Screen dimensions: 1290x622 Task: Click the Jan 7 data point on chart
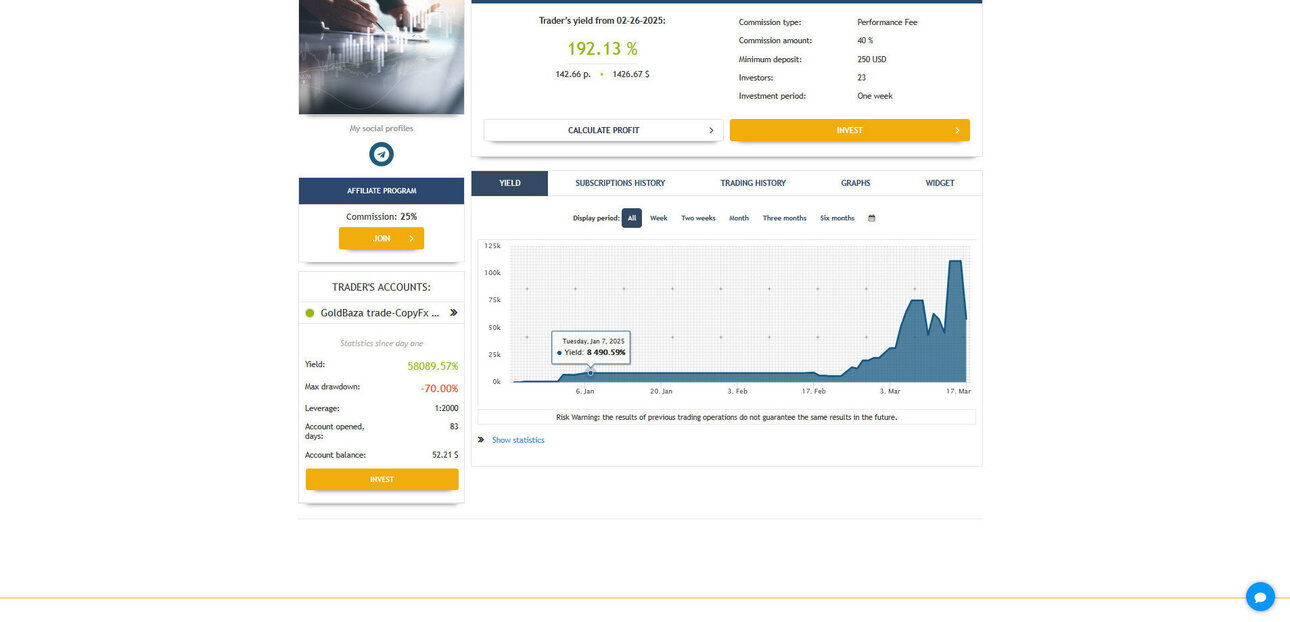point(590,372)
